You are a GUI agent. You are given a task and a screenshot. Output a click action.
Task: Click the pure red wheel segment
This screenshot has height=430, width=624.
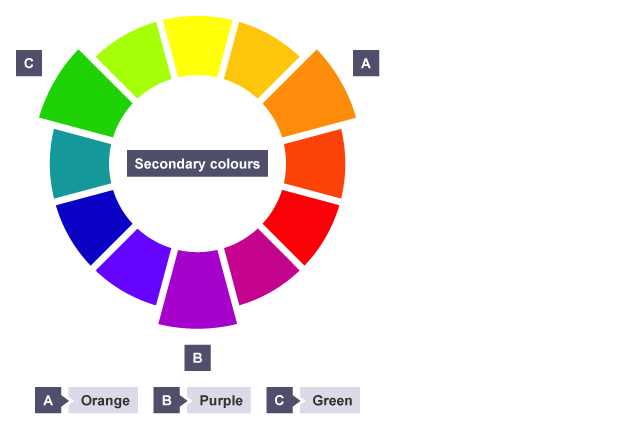click(304, 226)
